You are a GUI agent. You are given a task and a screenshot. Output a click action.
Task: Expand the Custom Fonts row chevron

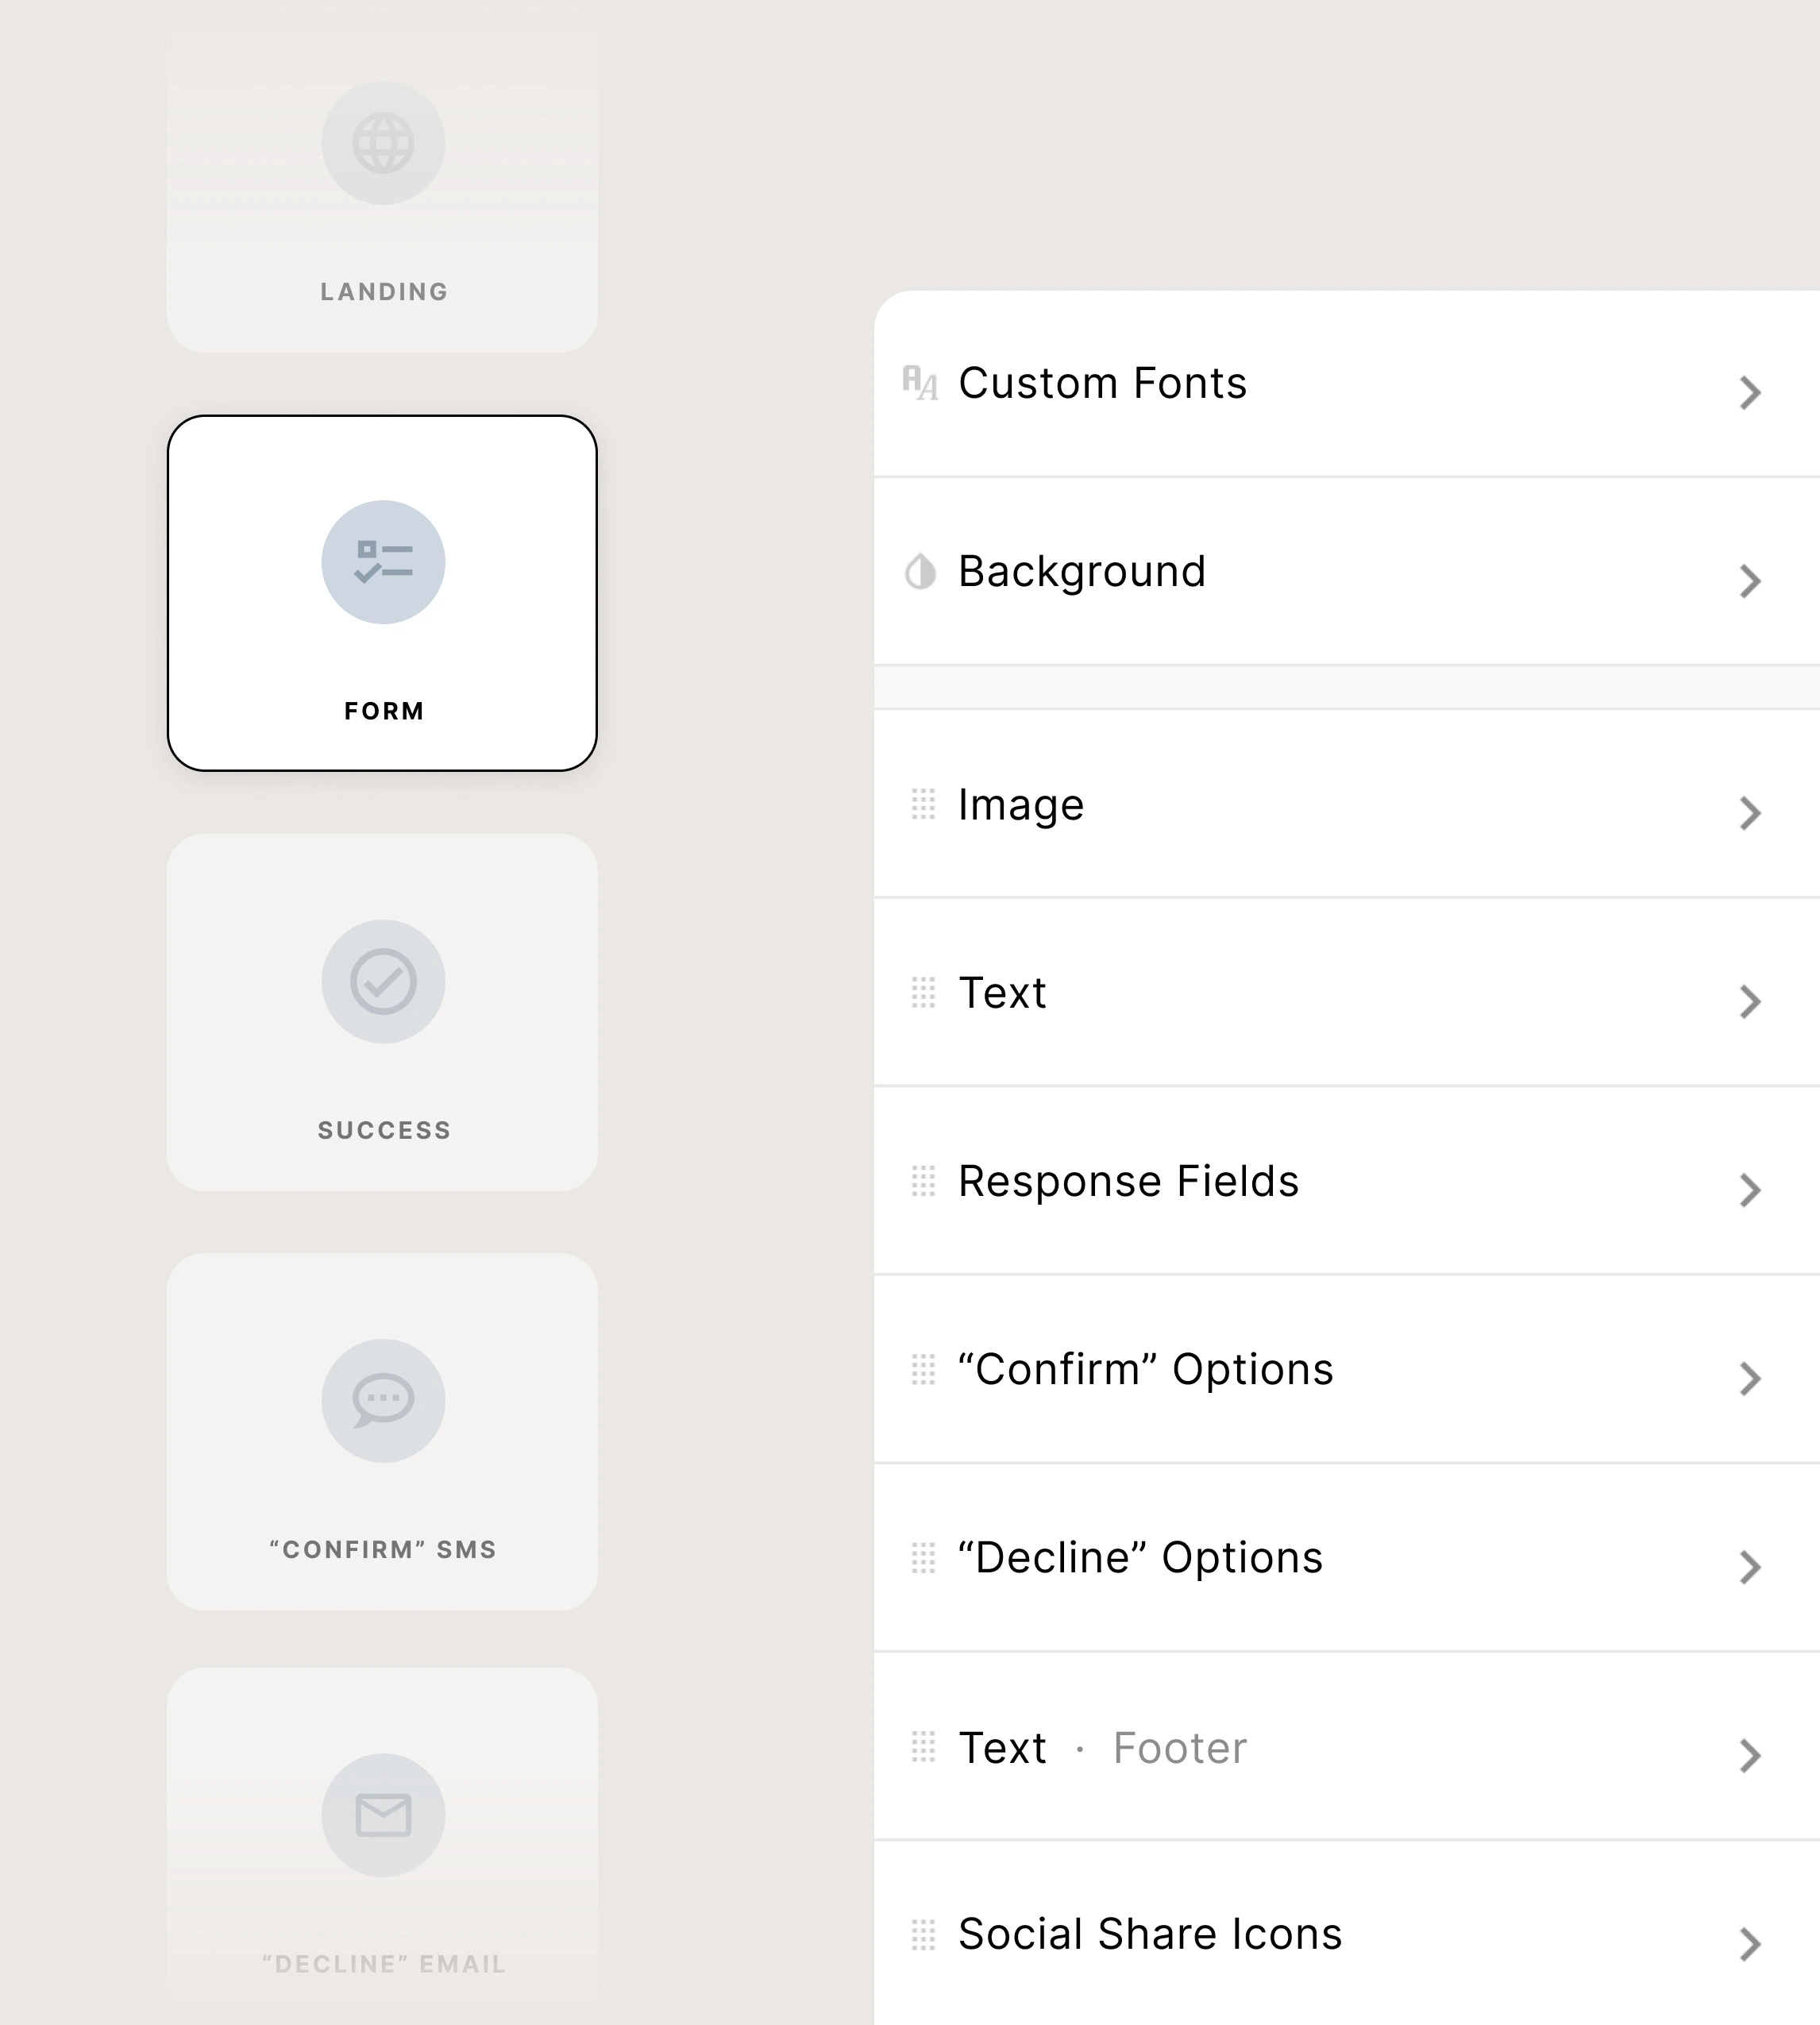tap(1750, 392)
